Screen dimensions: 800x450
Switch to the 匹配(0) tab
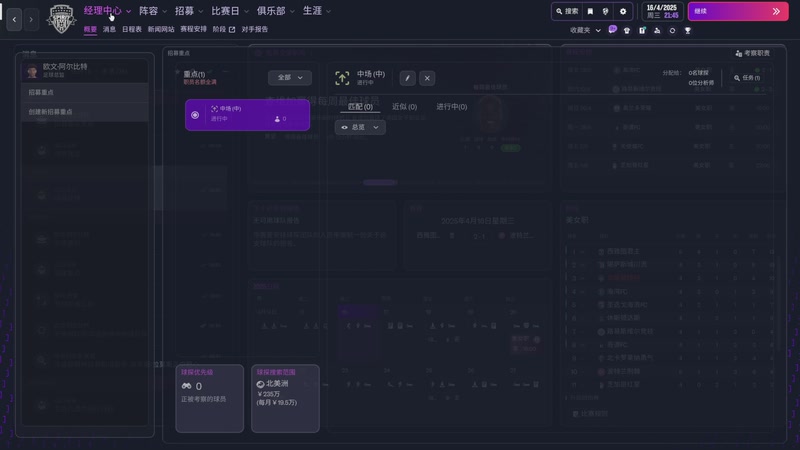coord(360,107)
